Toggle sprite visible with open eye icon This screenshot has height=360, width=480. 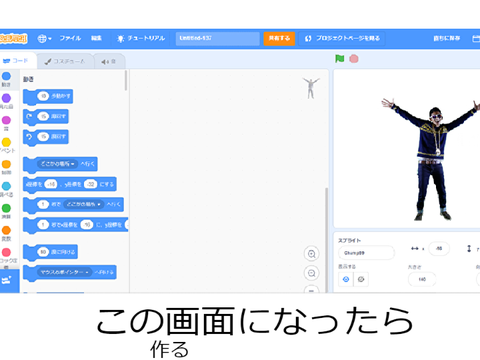(346, 279)
